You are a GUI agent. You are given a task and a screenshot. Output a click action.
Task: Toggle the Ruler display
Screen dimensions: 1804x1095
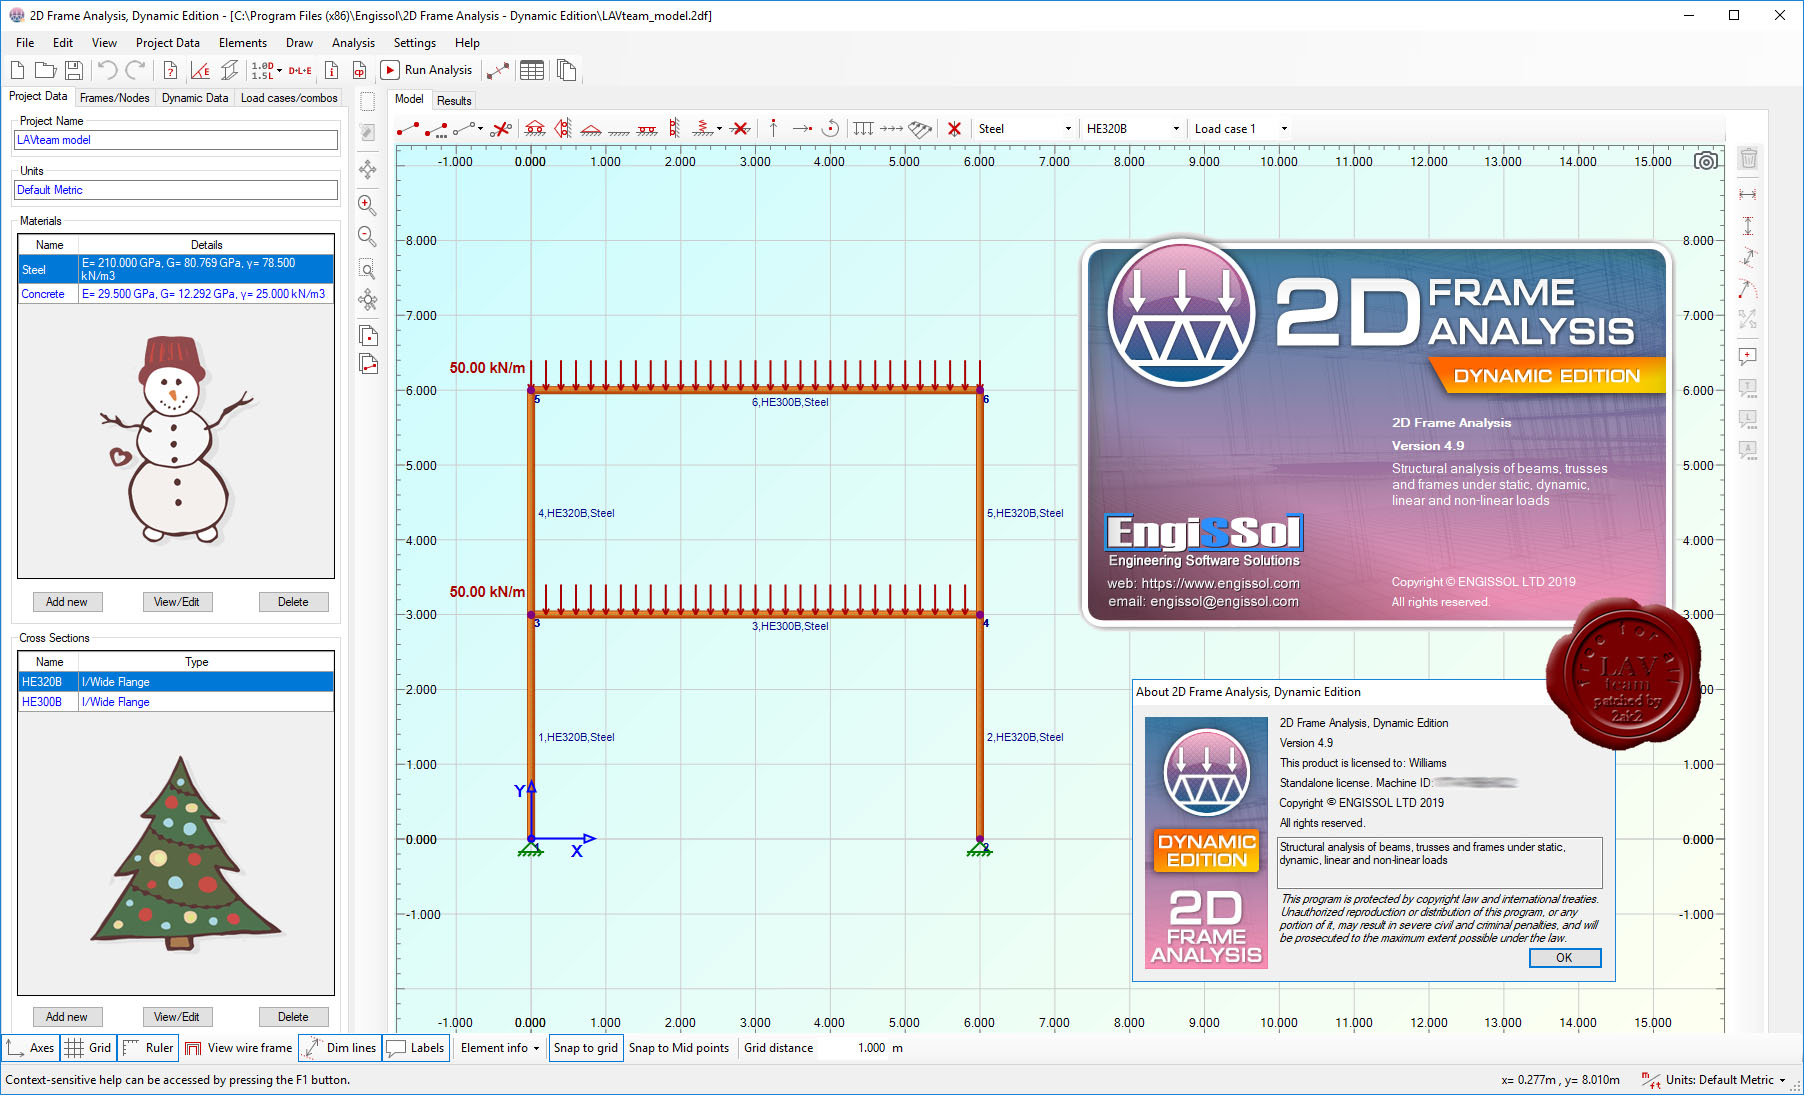point(148,1048)
